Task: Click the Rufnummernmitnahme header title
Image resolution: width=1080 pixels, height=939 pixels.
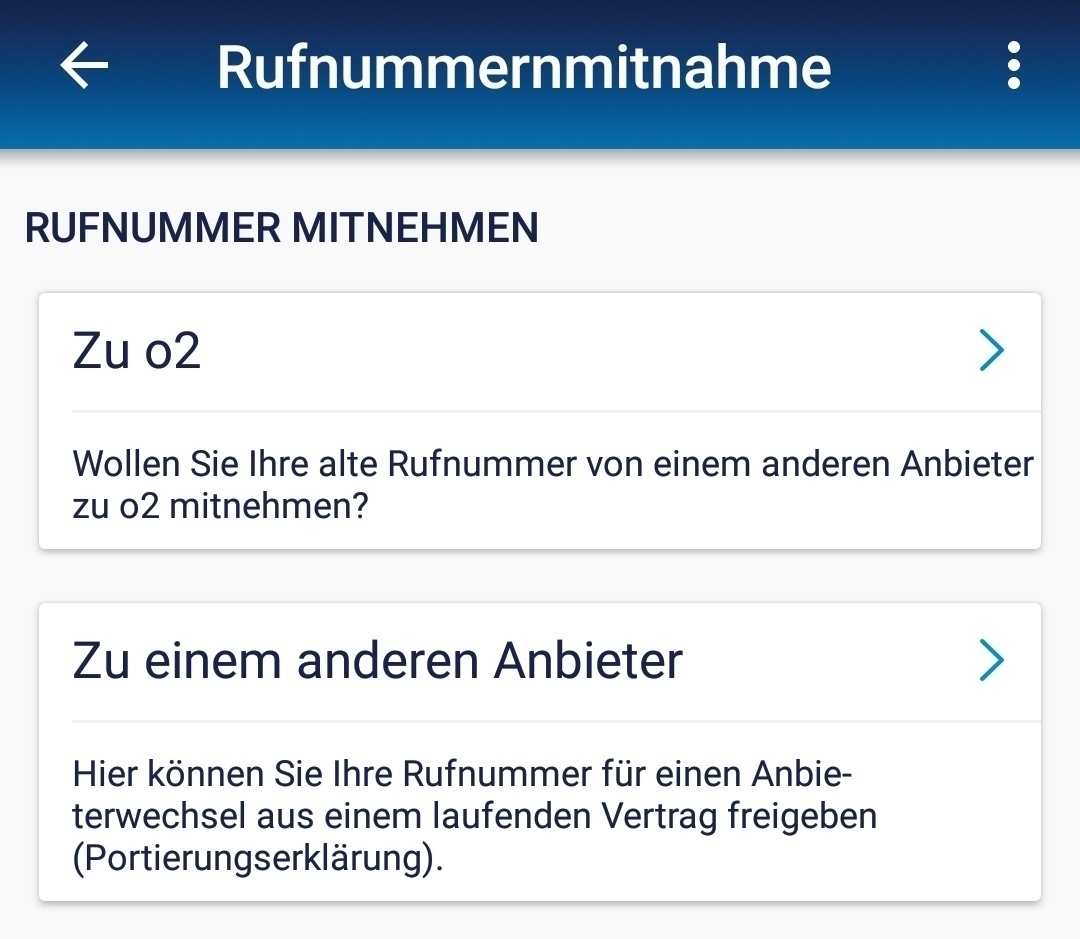Action: click(524, 67)
